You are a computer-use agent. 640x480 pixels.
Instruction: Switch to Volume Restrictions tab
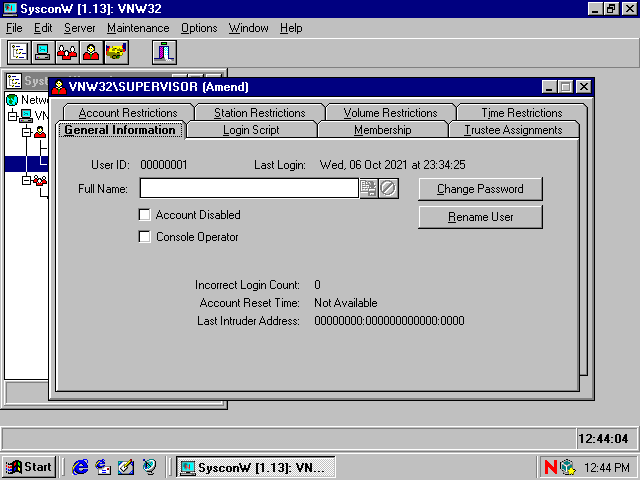(390, 113)
